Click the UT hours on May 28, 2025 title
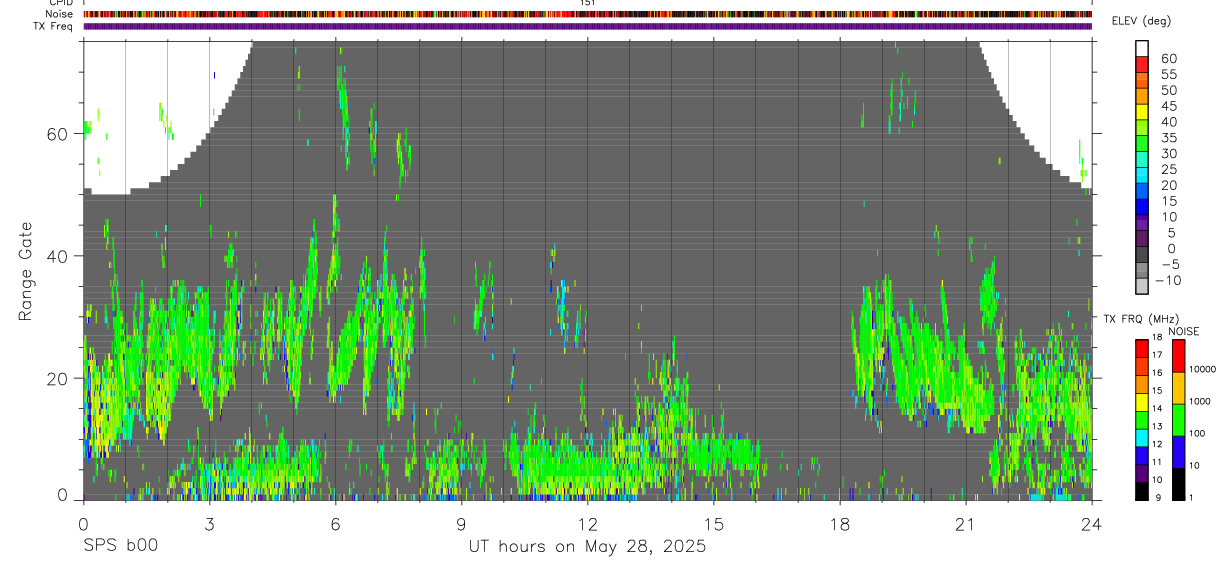The width and height of the screenshot is (1228, 567). coord(587,546)
